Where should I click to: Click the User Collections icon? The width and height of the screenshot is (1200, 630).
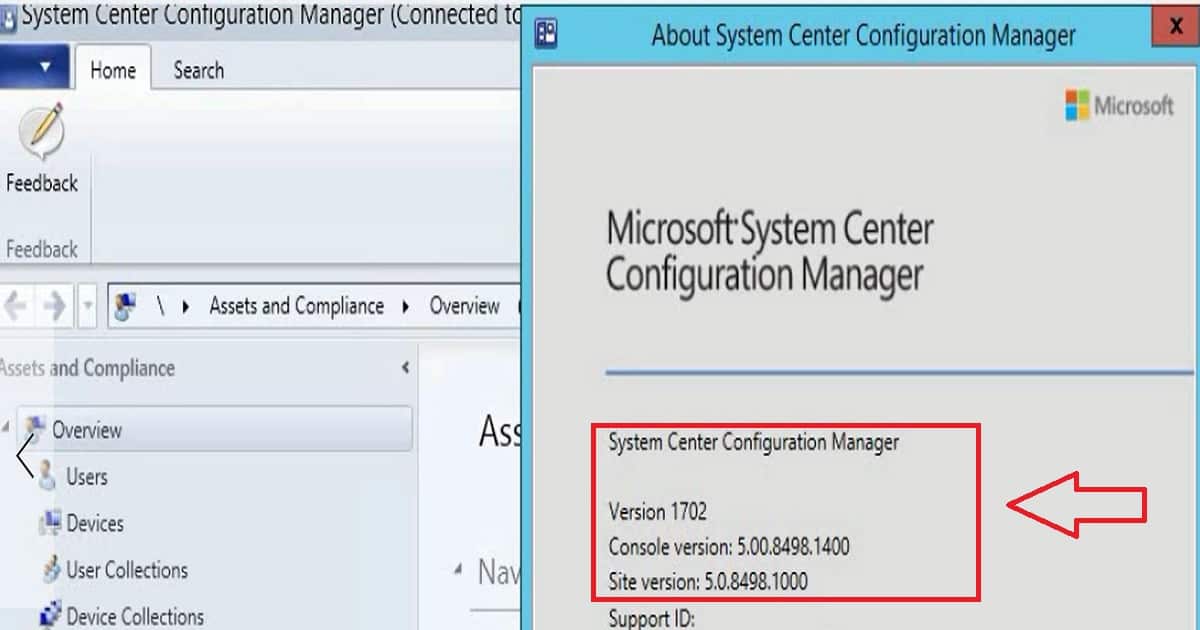coord(50,570)
